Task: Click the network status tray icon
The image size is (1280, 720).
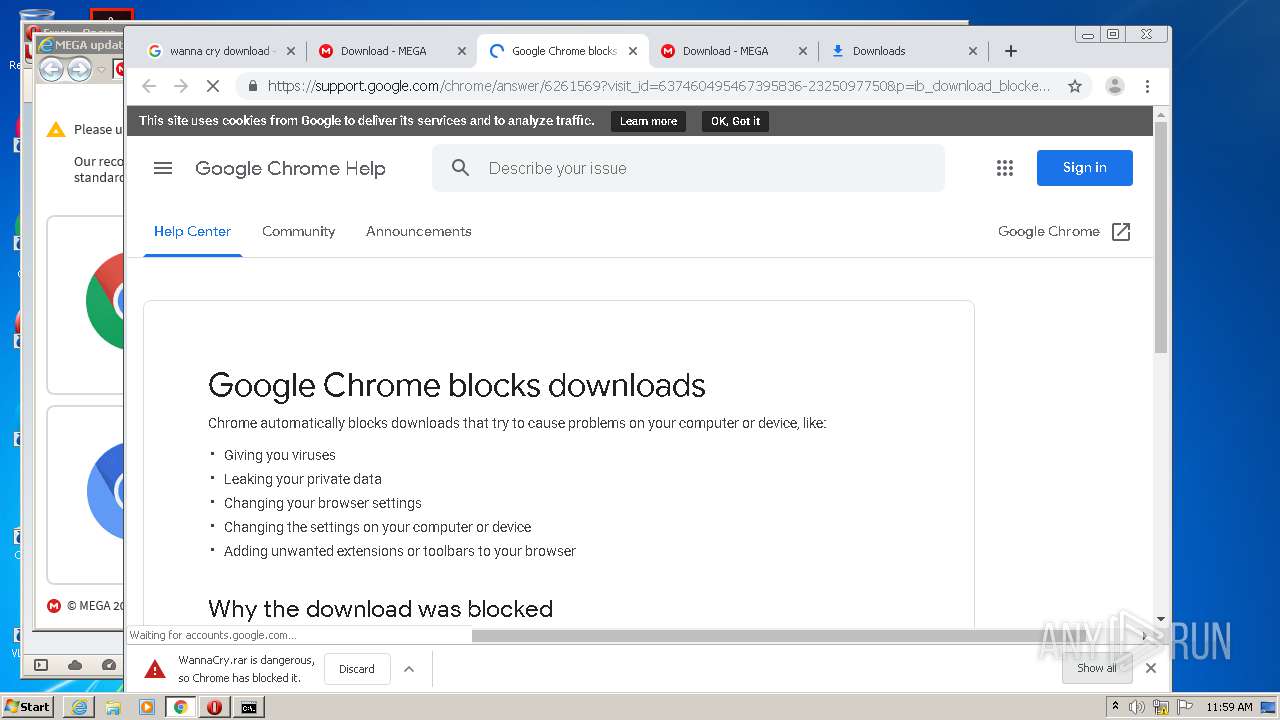Action: 1161,707
